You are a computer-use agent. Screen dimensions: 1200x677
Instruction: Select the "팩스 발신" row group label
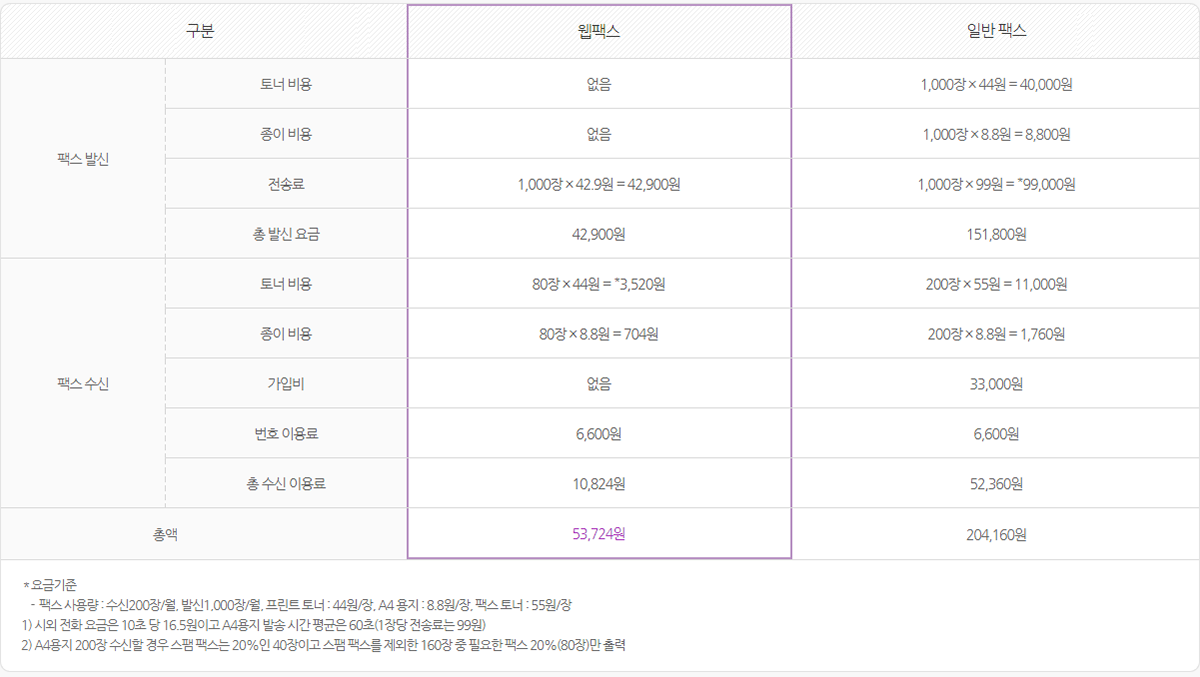click(84, 159)
